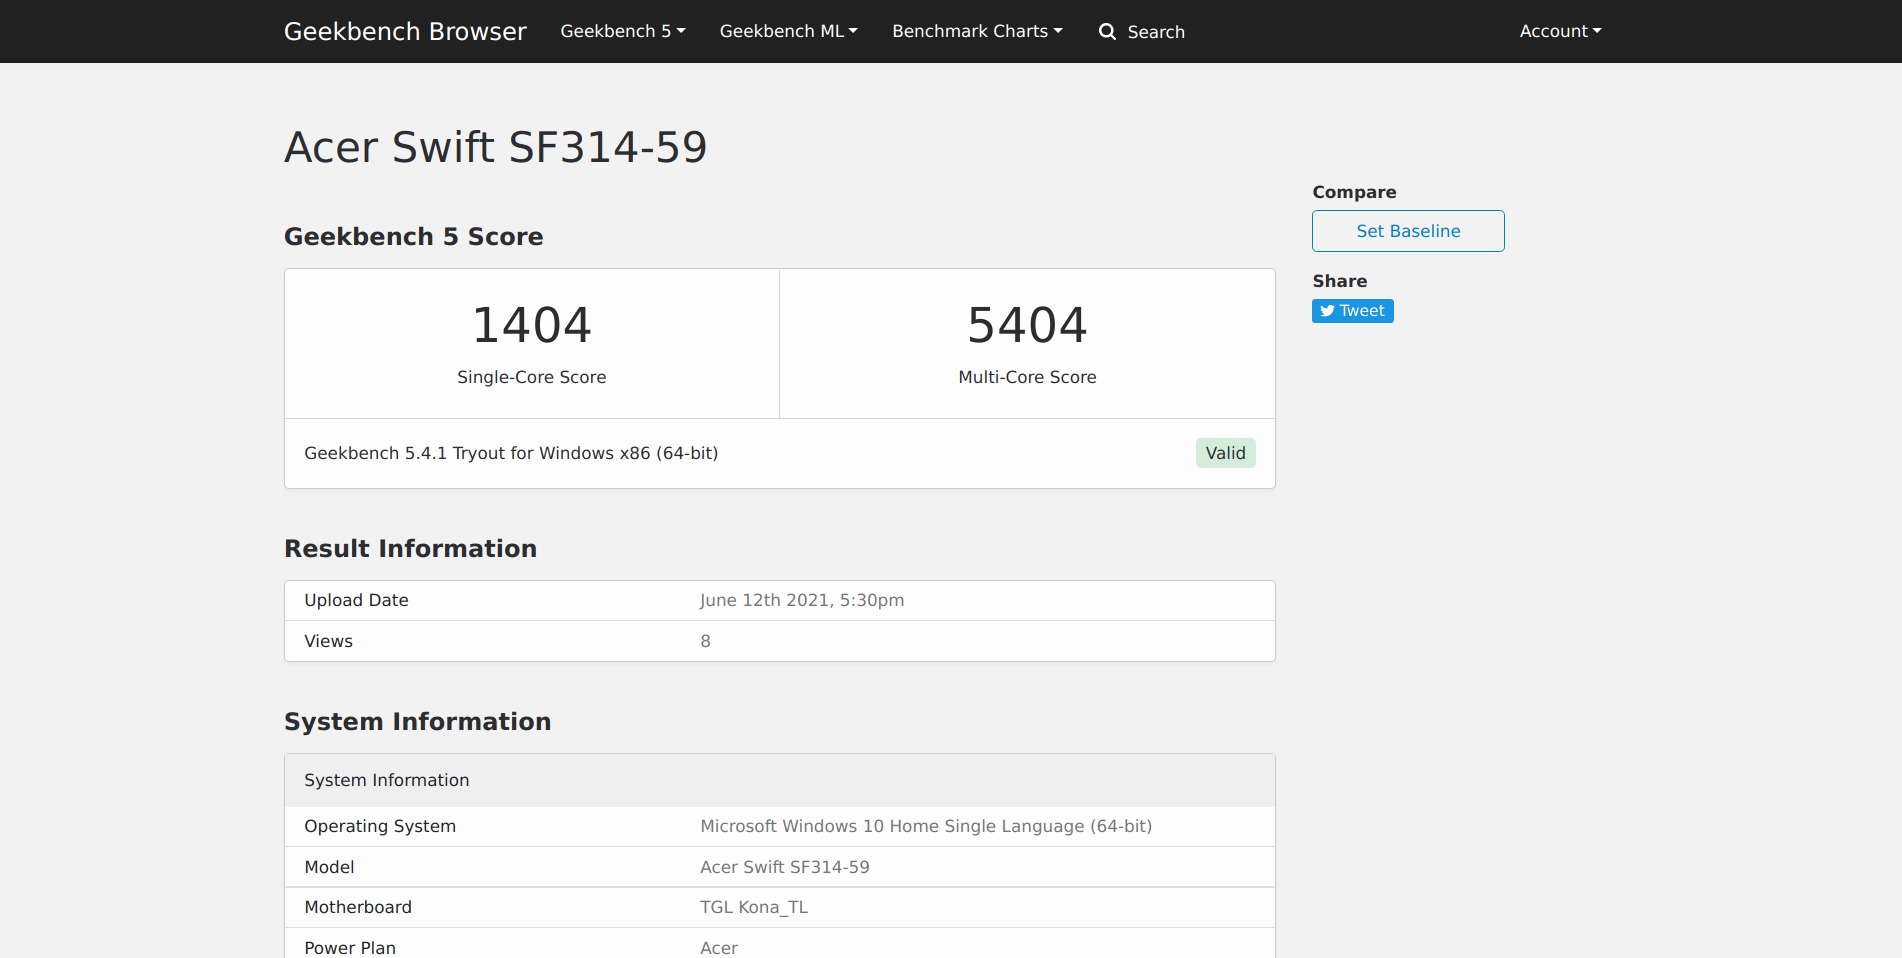This screenshot has width=1902, height=958.
Task: Click the search magnifier icon
Action: click(x=1107, y=31)
